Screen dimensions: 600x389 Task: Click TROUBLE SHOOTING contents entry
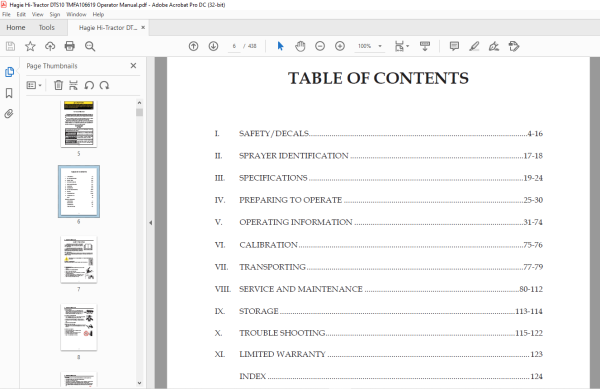point(378,333)
